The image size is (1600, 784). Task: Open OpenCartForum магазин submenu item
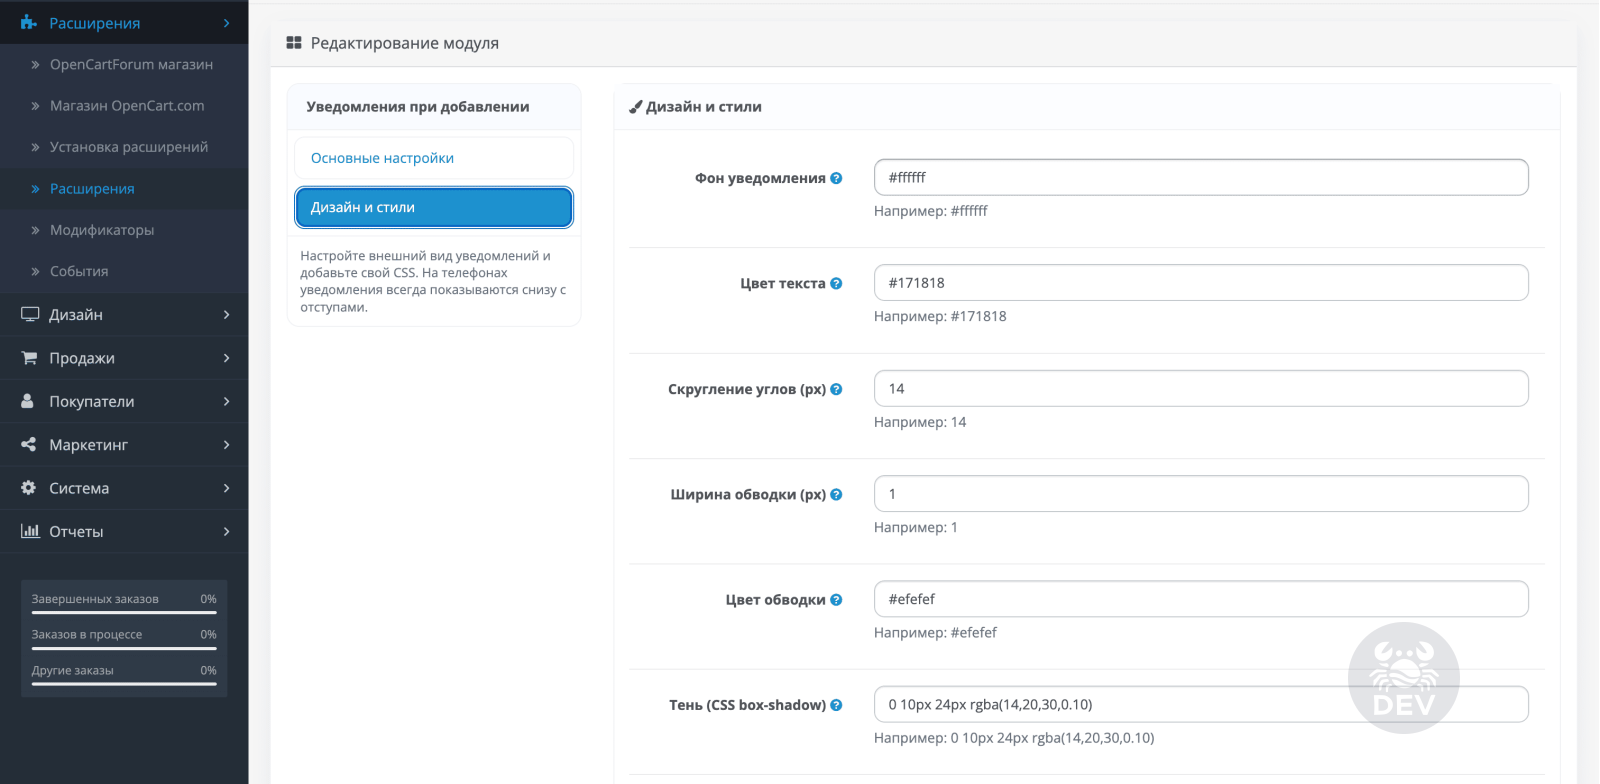click(124, 64)
